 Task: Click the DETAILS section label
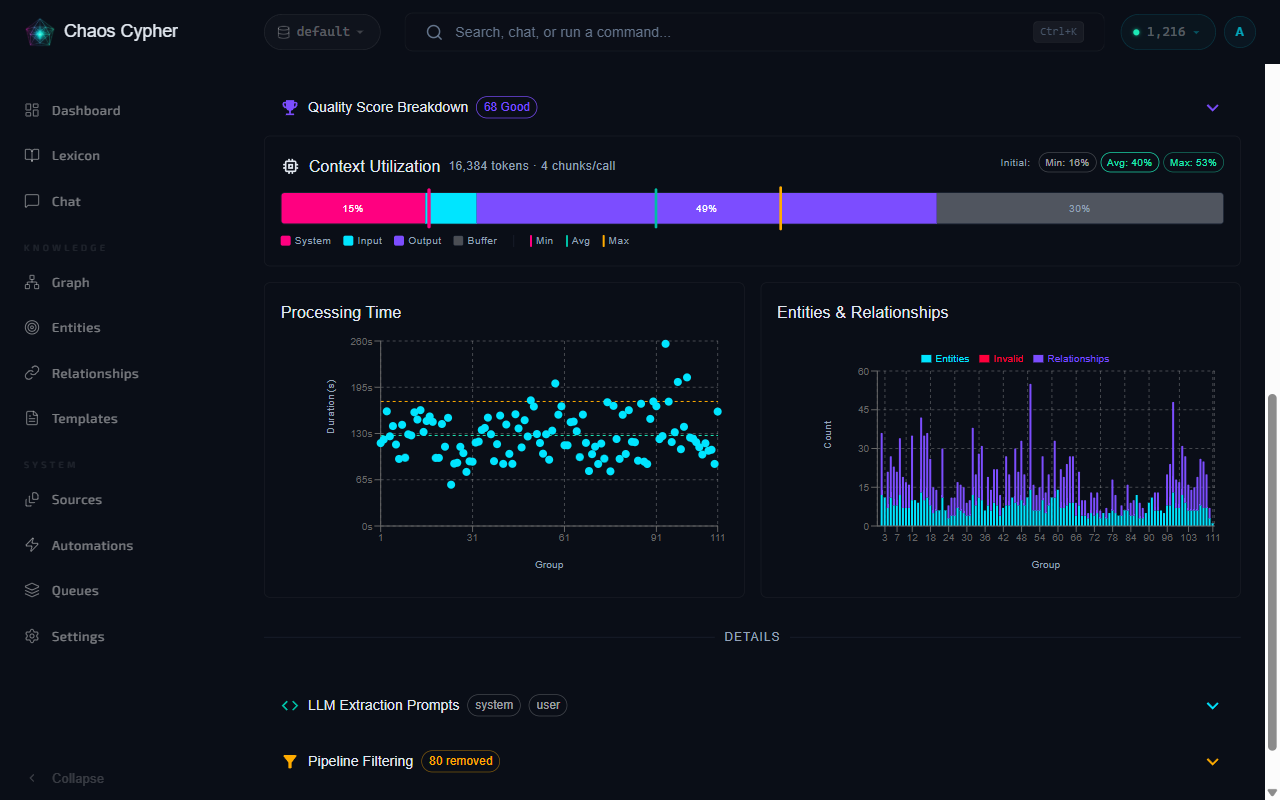[x=752, y=637]
